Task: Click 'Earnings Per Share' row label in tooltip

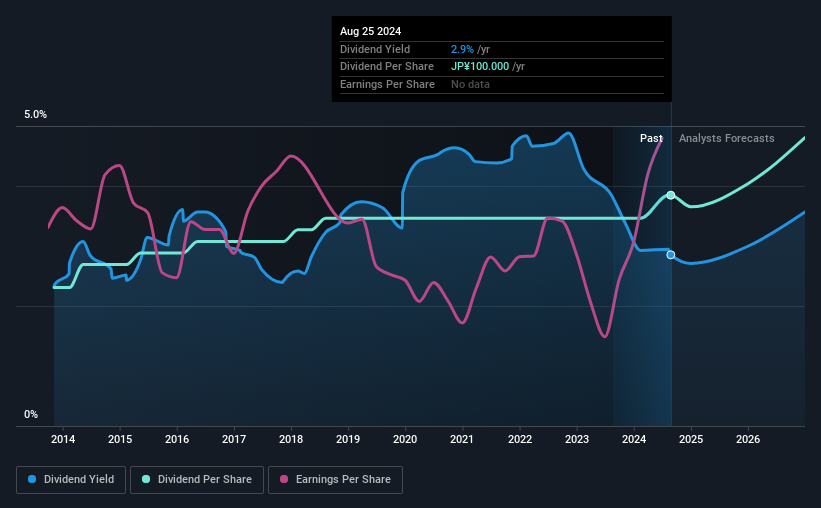Action: (x=387, y=84)
